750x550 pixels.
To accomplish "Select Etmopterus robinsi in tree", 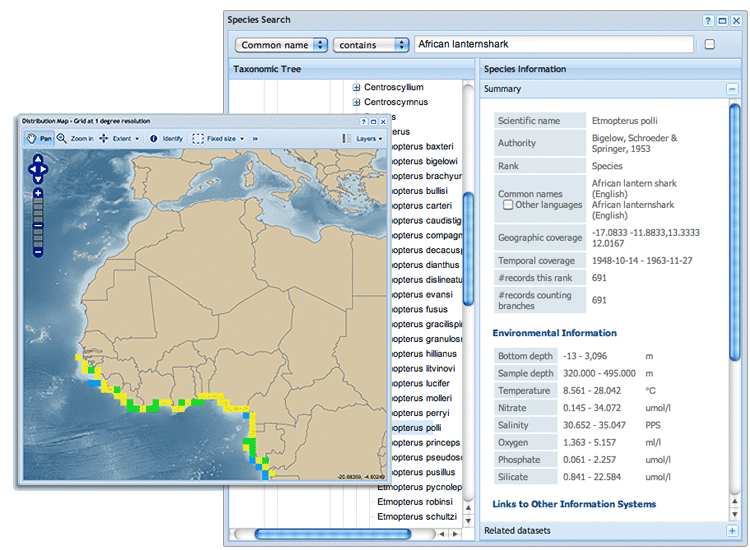I will 415,502.
